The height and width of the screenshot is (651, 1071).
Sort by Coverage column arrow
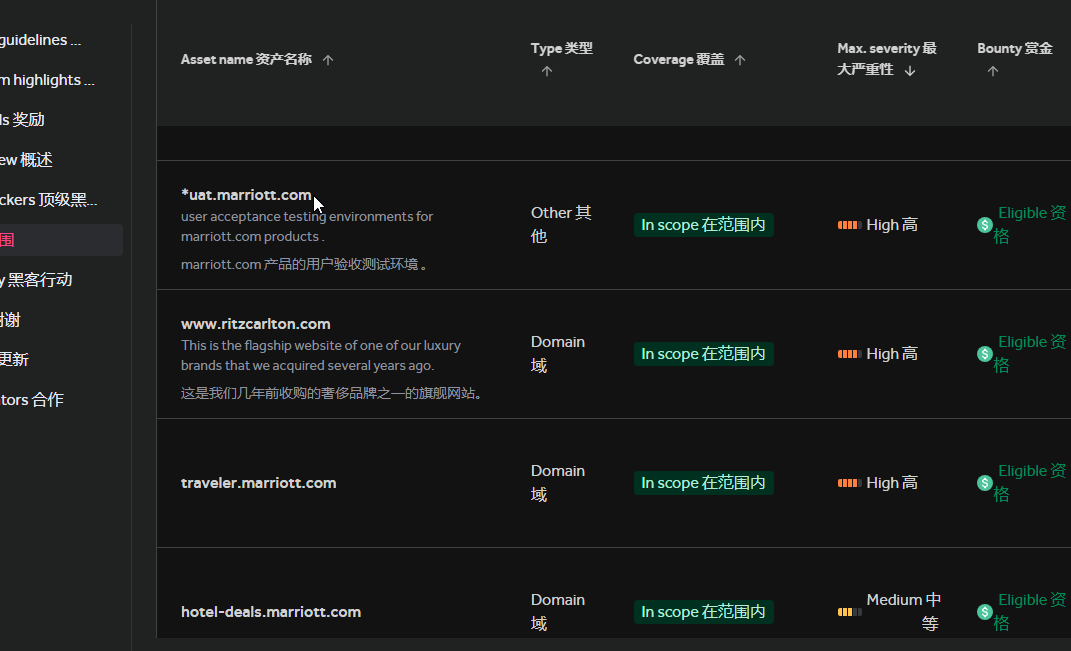[740, 60]
